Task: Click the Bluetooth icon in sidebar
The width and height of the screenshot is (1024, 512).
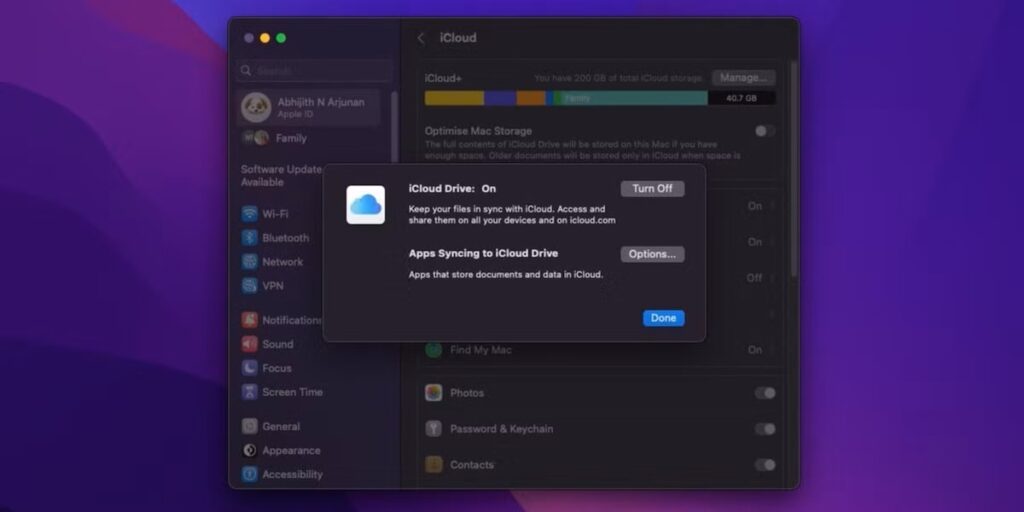Action: pyautogui.click(x=249, y=238)
